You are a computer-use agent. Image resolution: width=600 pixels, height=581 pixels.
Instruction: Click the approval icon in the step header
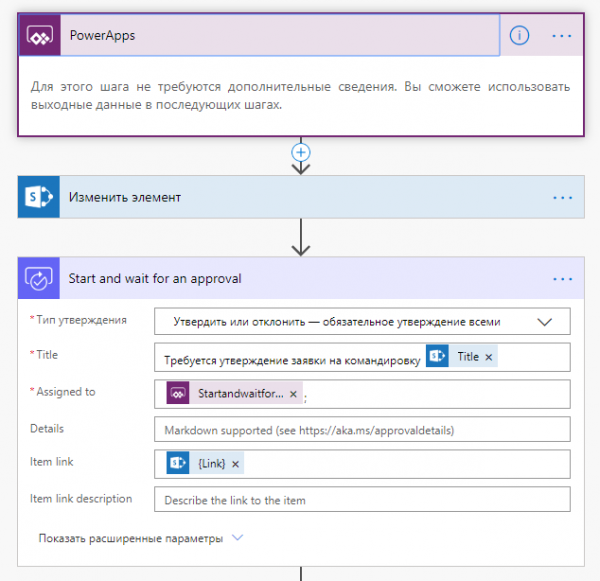38,279
